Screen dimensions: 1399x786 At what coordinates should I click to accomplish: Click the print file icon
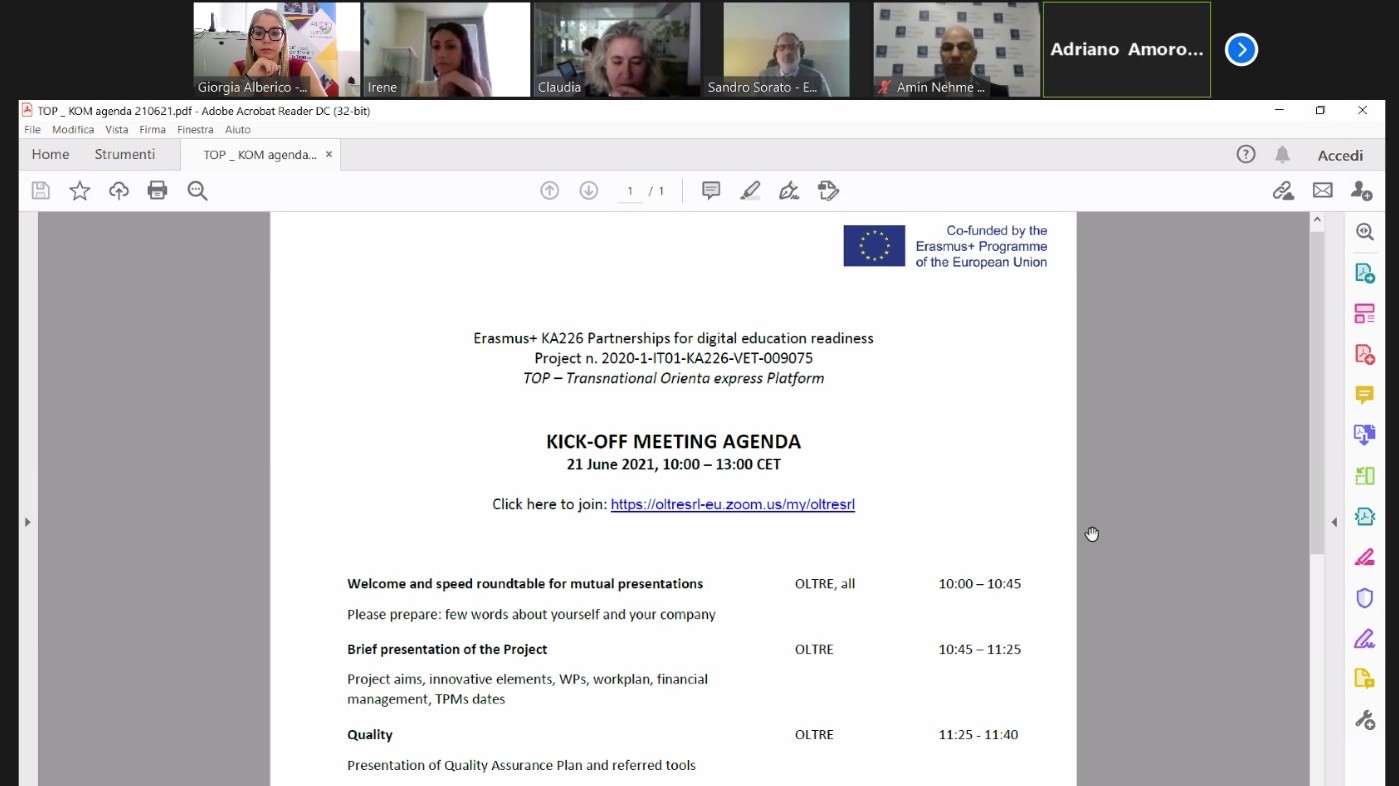[x=157, y=191]
